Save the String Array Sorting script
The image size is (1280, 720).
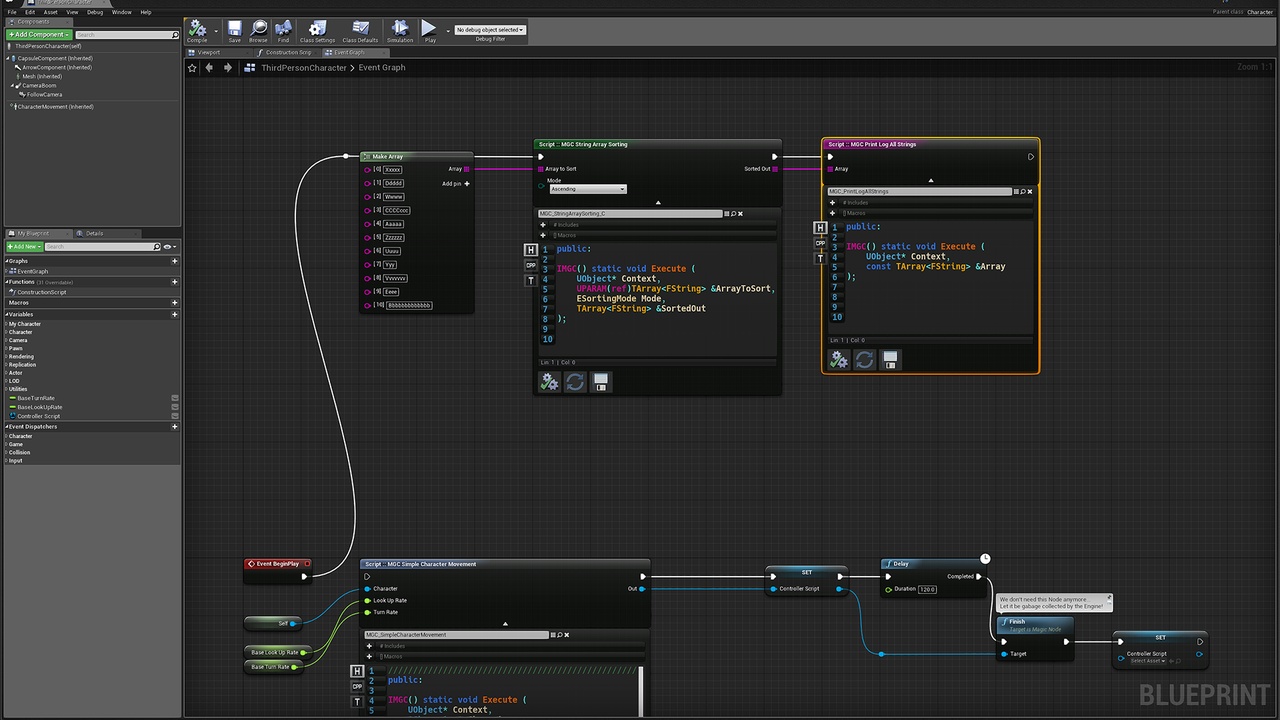[601, 382]
